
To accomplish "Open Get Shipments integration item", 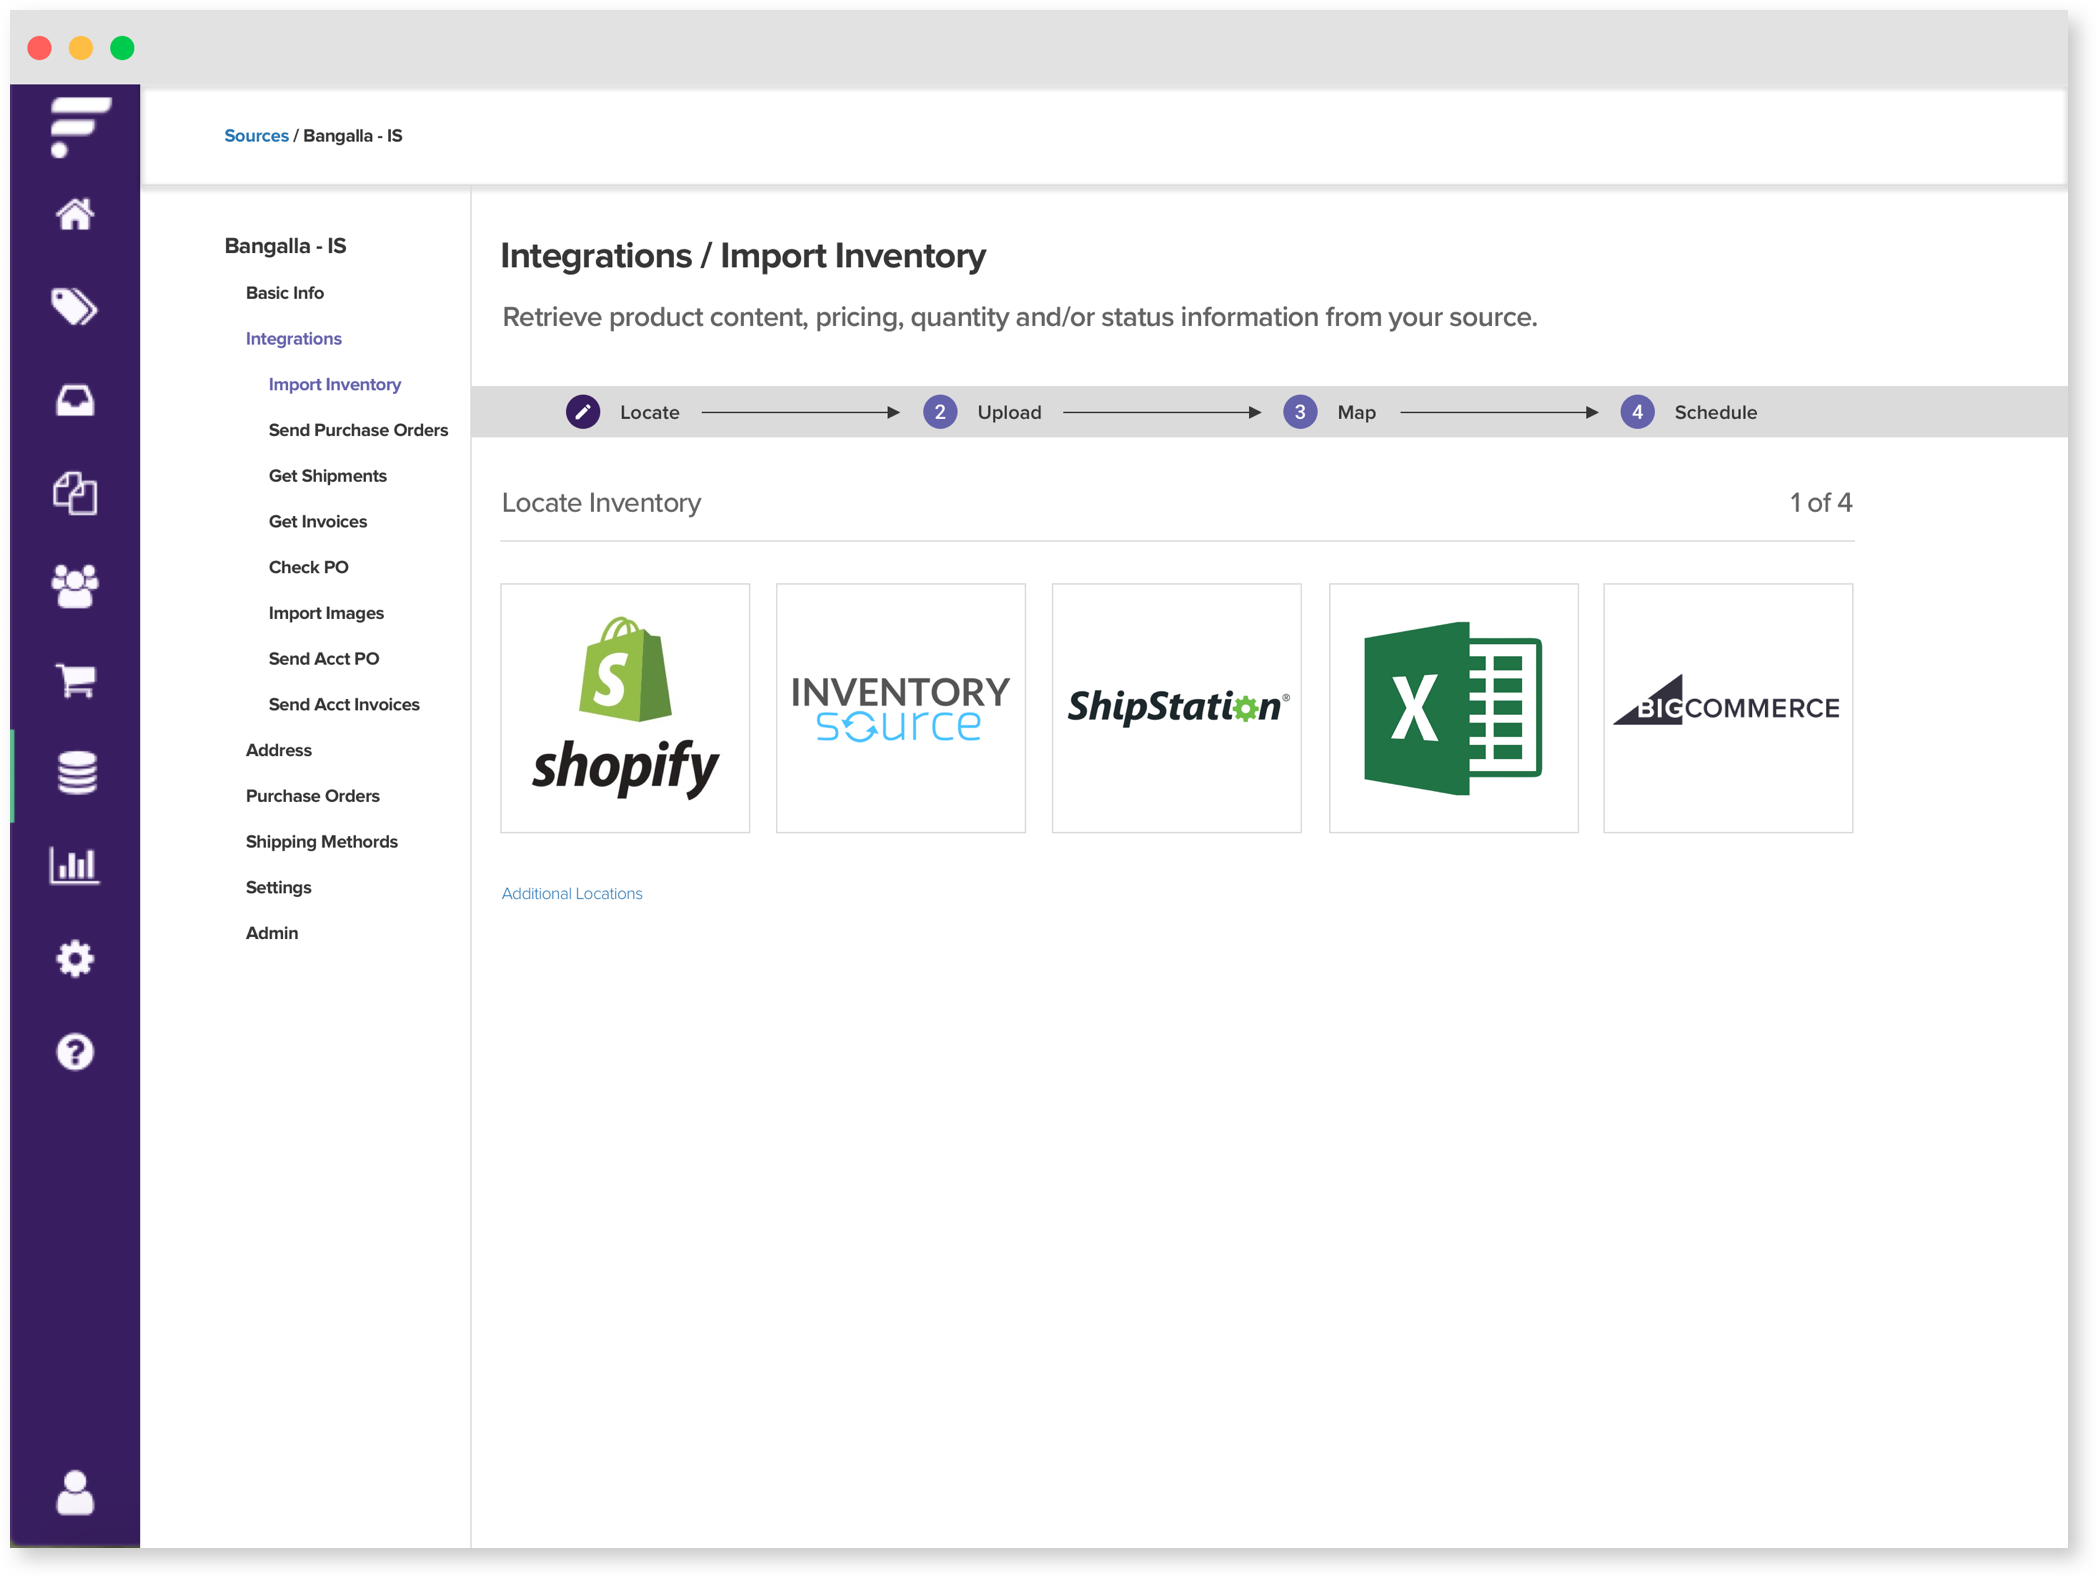I will click(327, 476).
